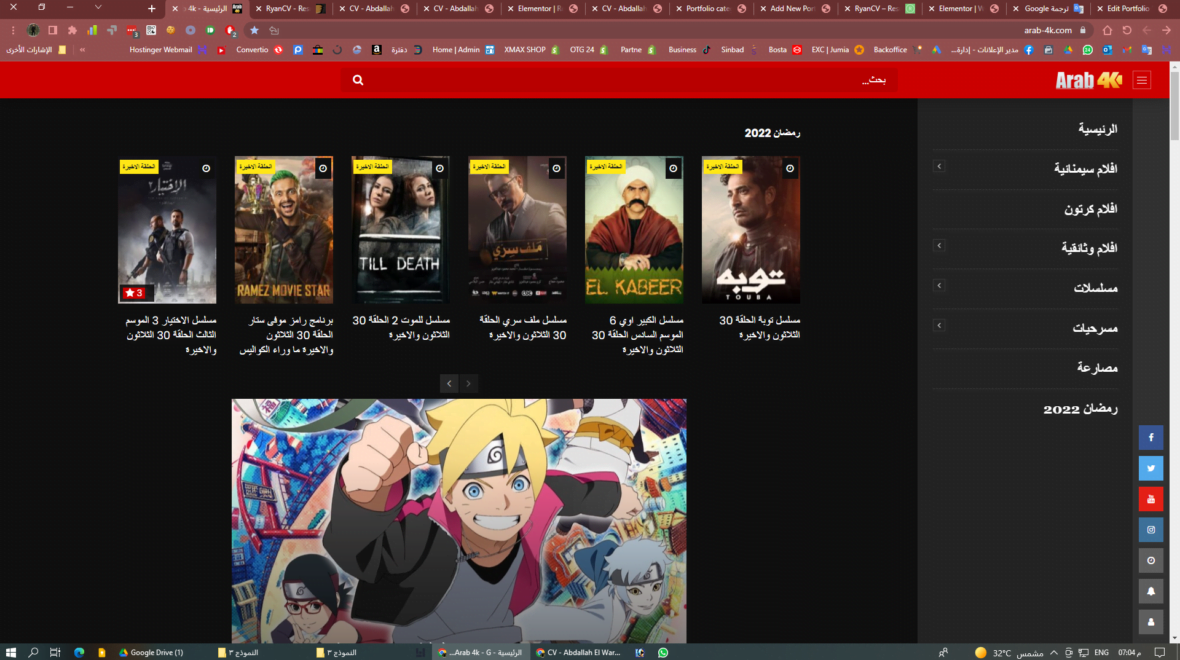This screenshot has height=660, width=1180.
Task: Expand the مسلسلات submenu chevron
Action: click(938, 286)
